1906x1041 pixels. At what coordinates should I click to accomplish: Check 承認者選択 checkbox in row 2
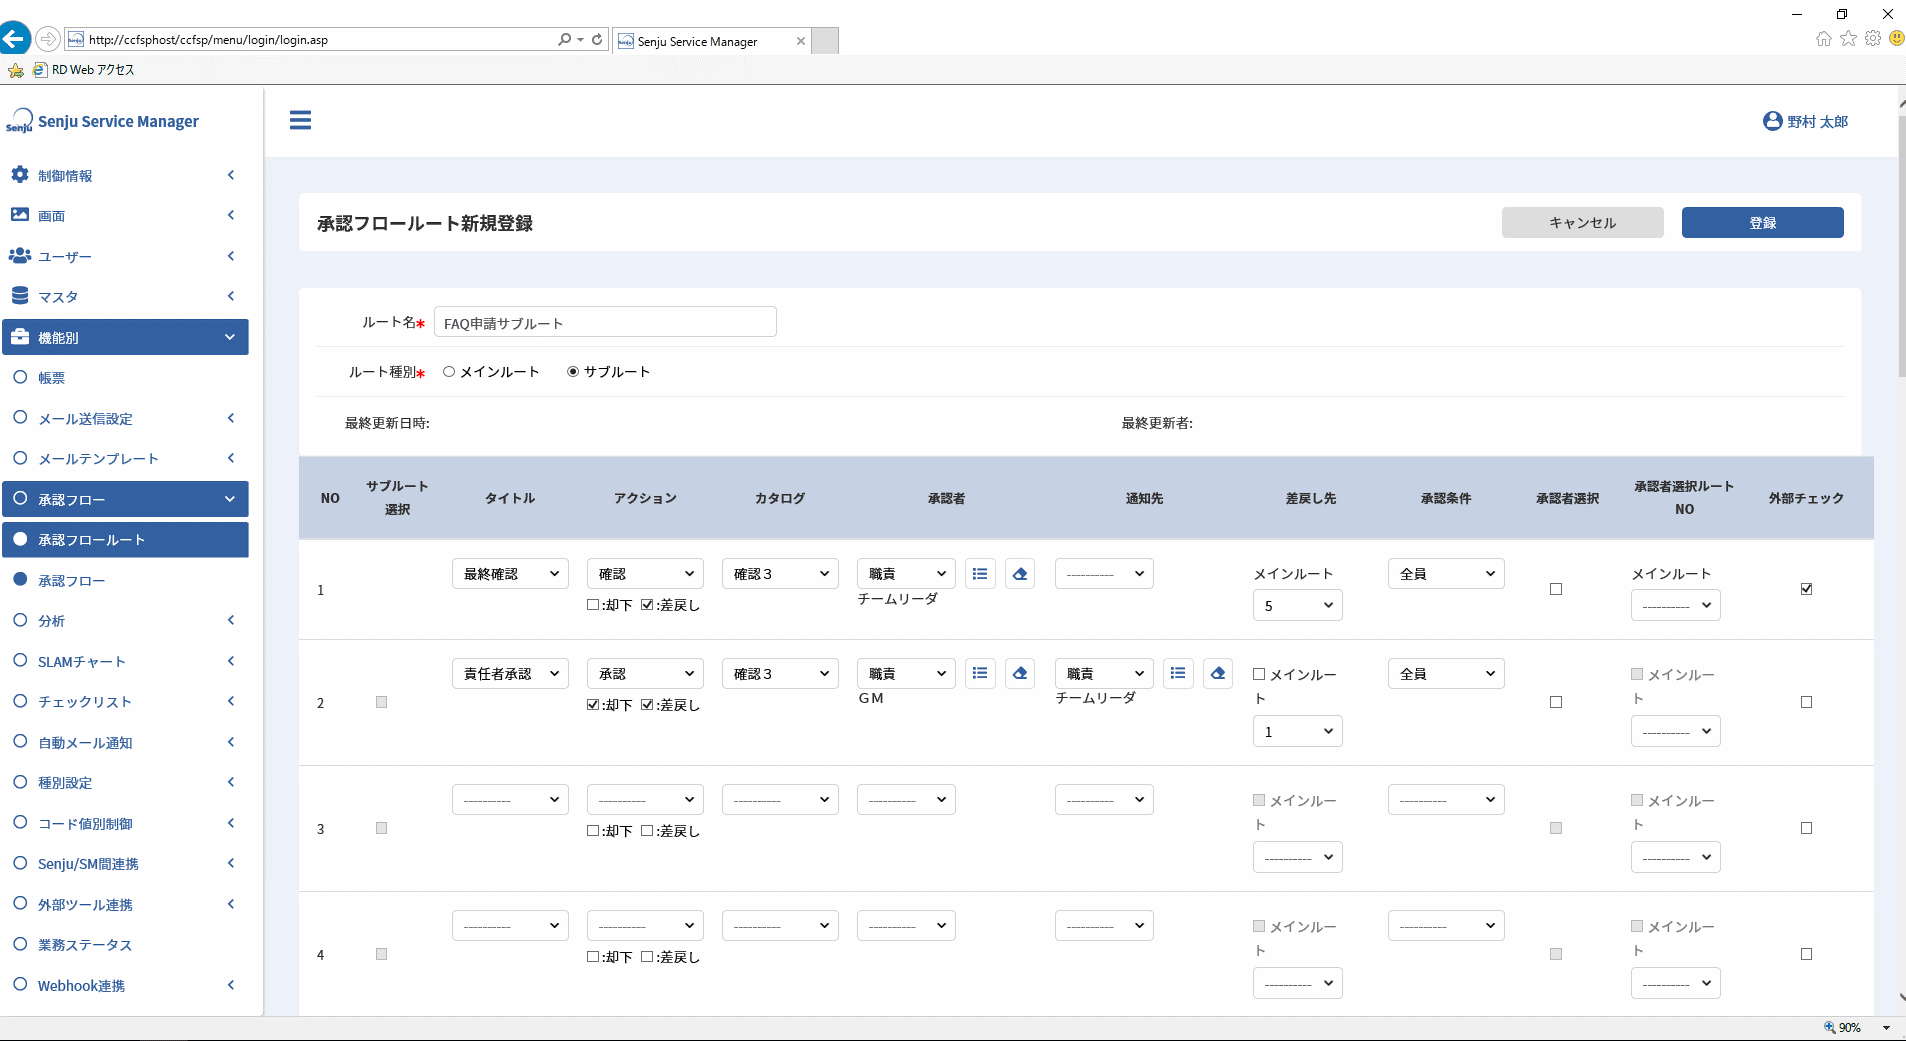[1556, 702]
